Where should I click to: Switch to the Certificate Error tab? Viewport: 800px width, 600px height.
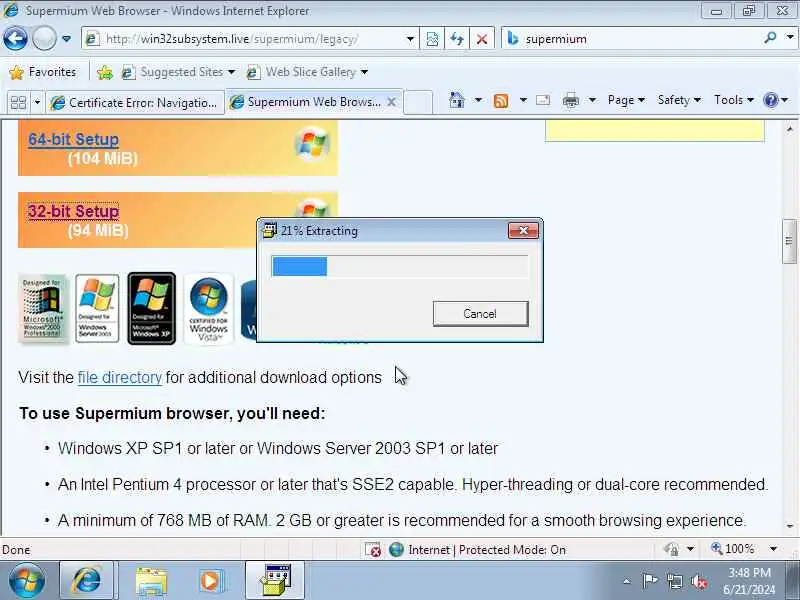(135, 103)
